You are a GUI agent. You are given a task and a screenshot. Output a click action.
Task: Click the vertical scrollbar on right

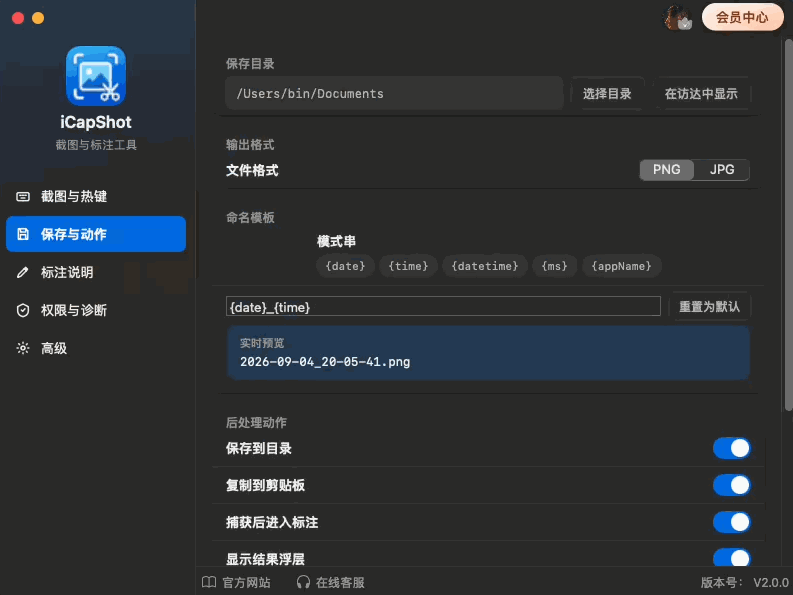coord(788,225)
